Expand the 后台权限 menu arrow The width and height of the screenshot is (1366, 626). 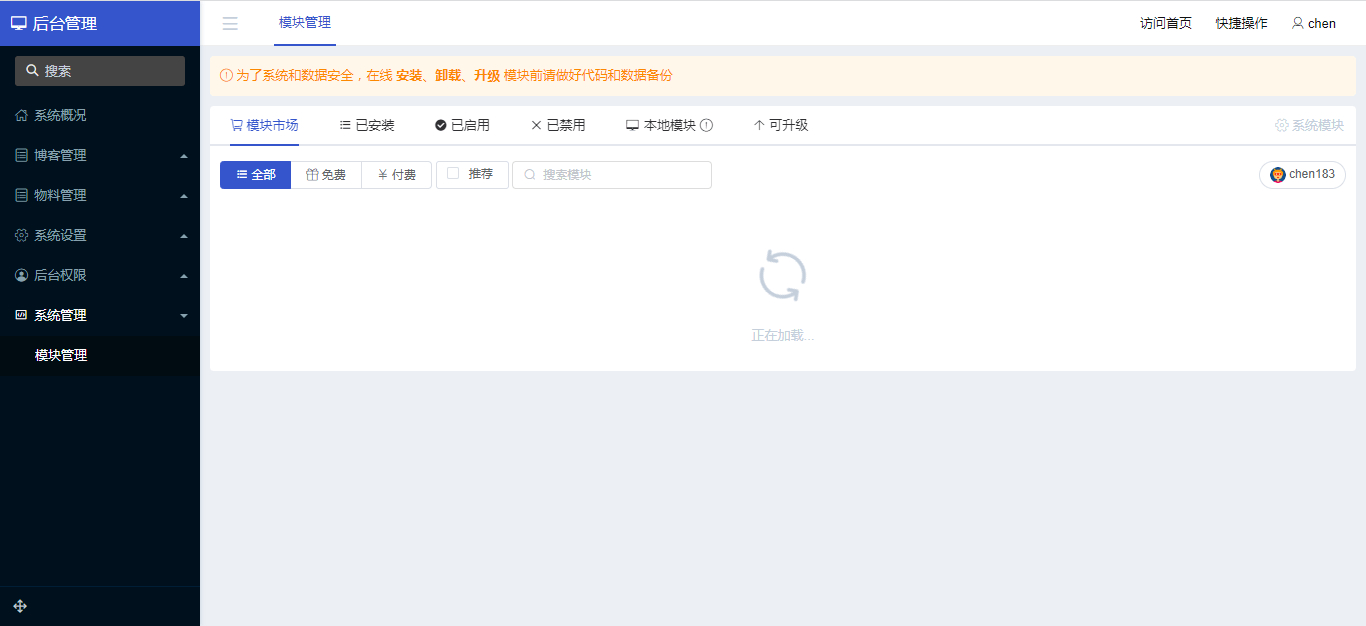click(x=183, y=276)
